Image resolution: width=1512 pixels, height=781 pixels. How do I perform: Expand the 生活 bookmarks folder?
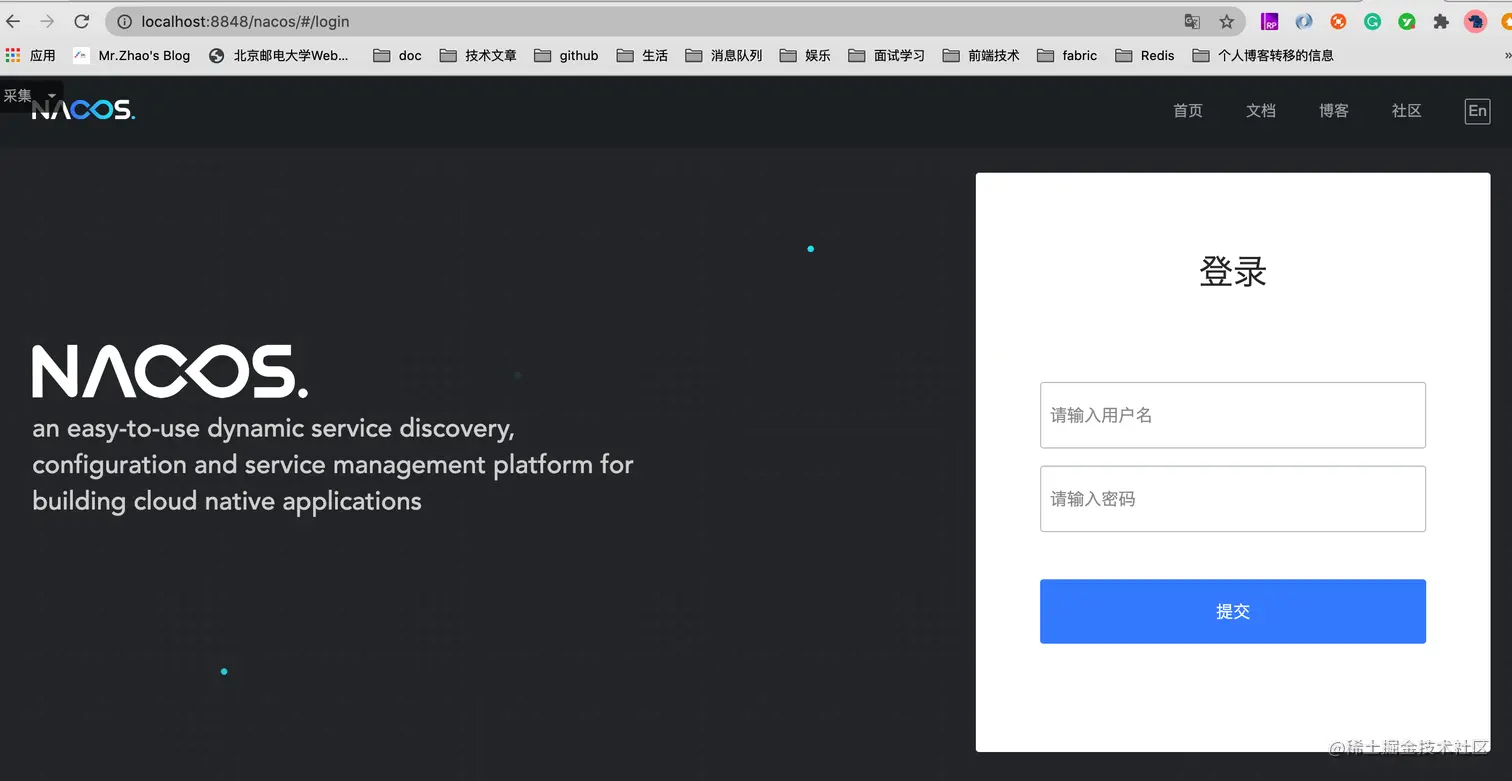[x=642, y=56]
